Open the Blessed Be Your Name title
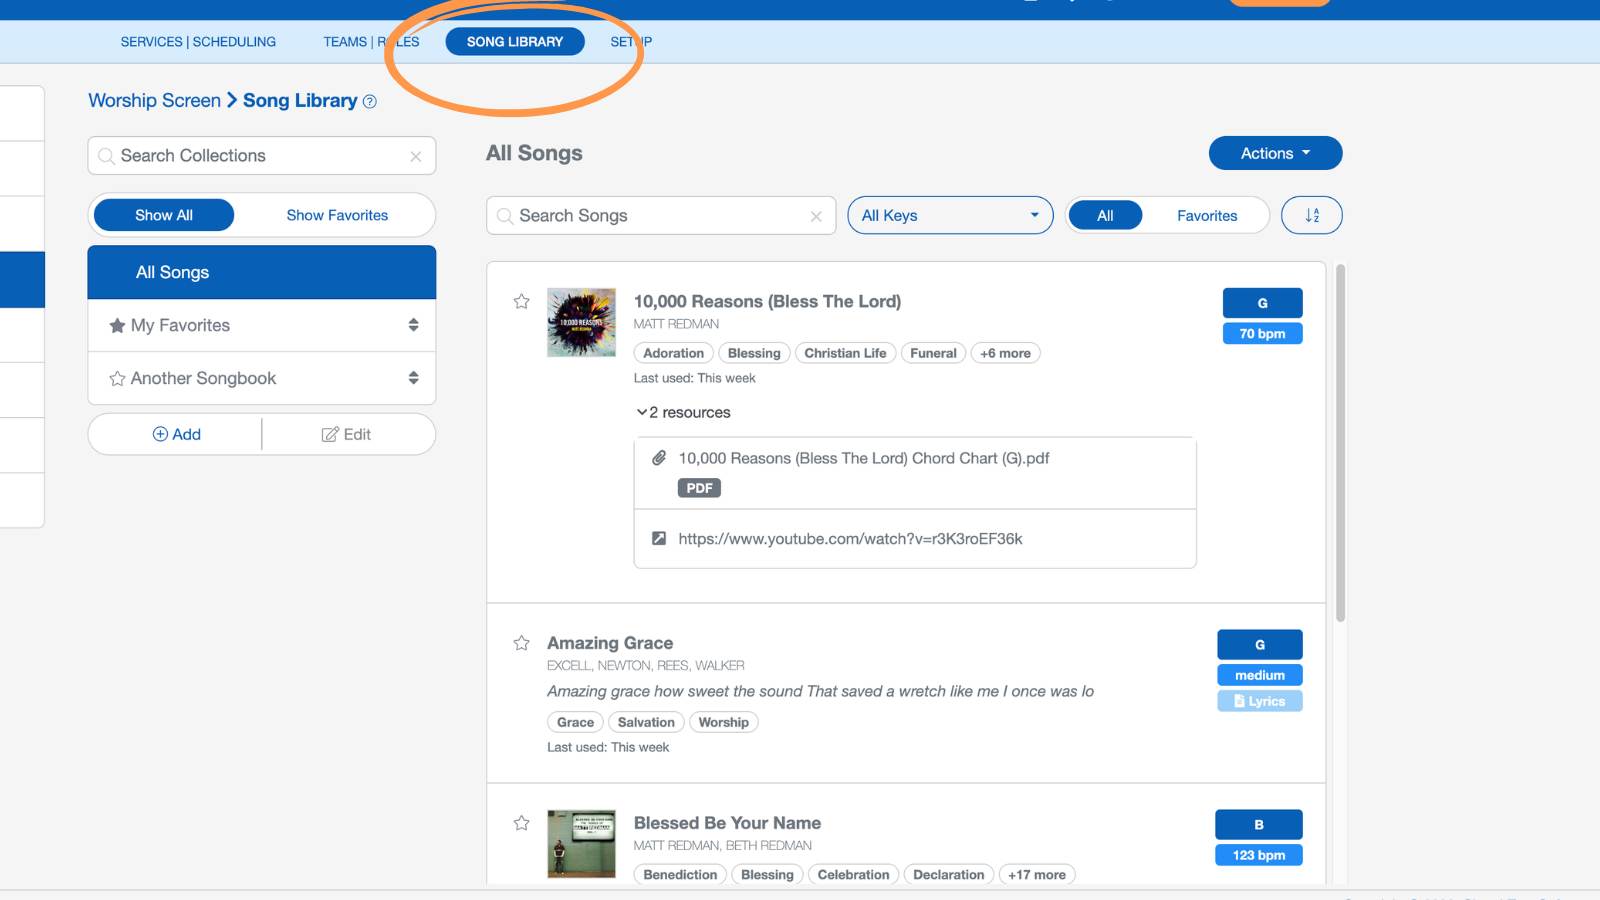The height and width of the screenshot is (900, 1600). tap(727, 823)
